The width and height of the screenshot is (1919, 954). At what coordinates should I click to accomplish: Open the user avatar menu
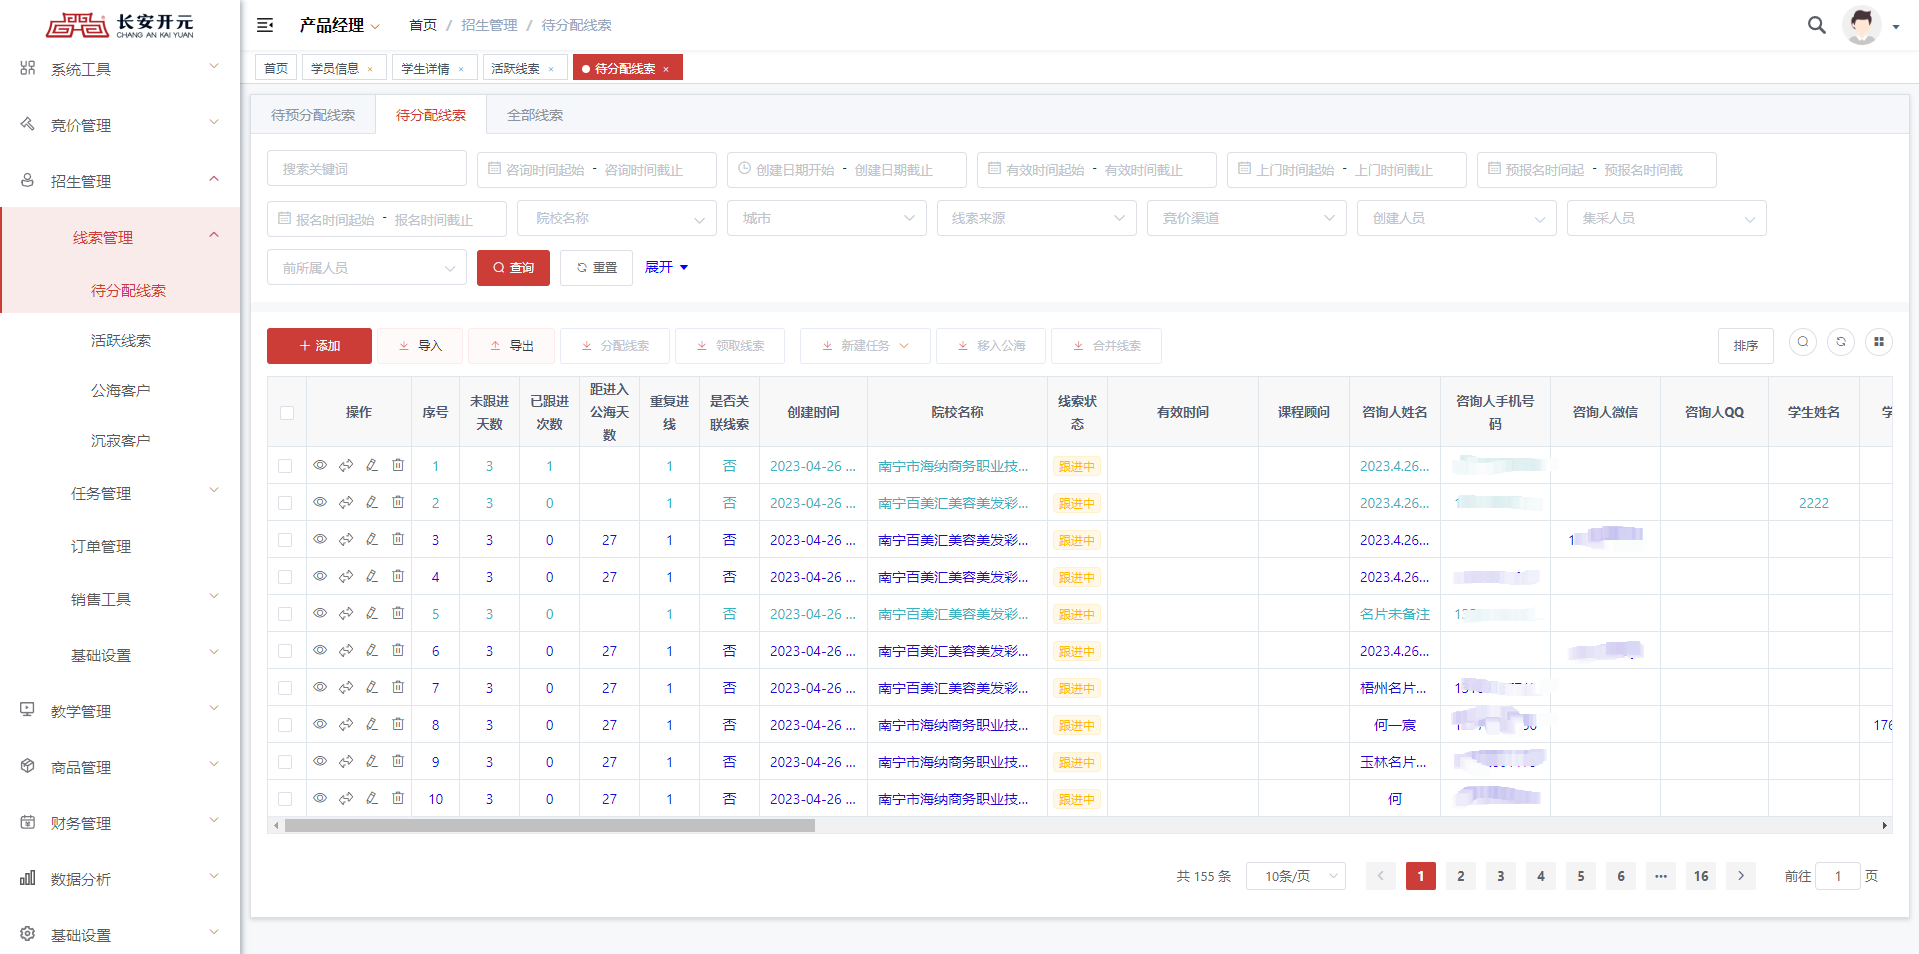pyautogui.click(x=1861, y=25)
